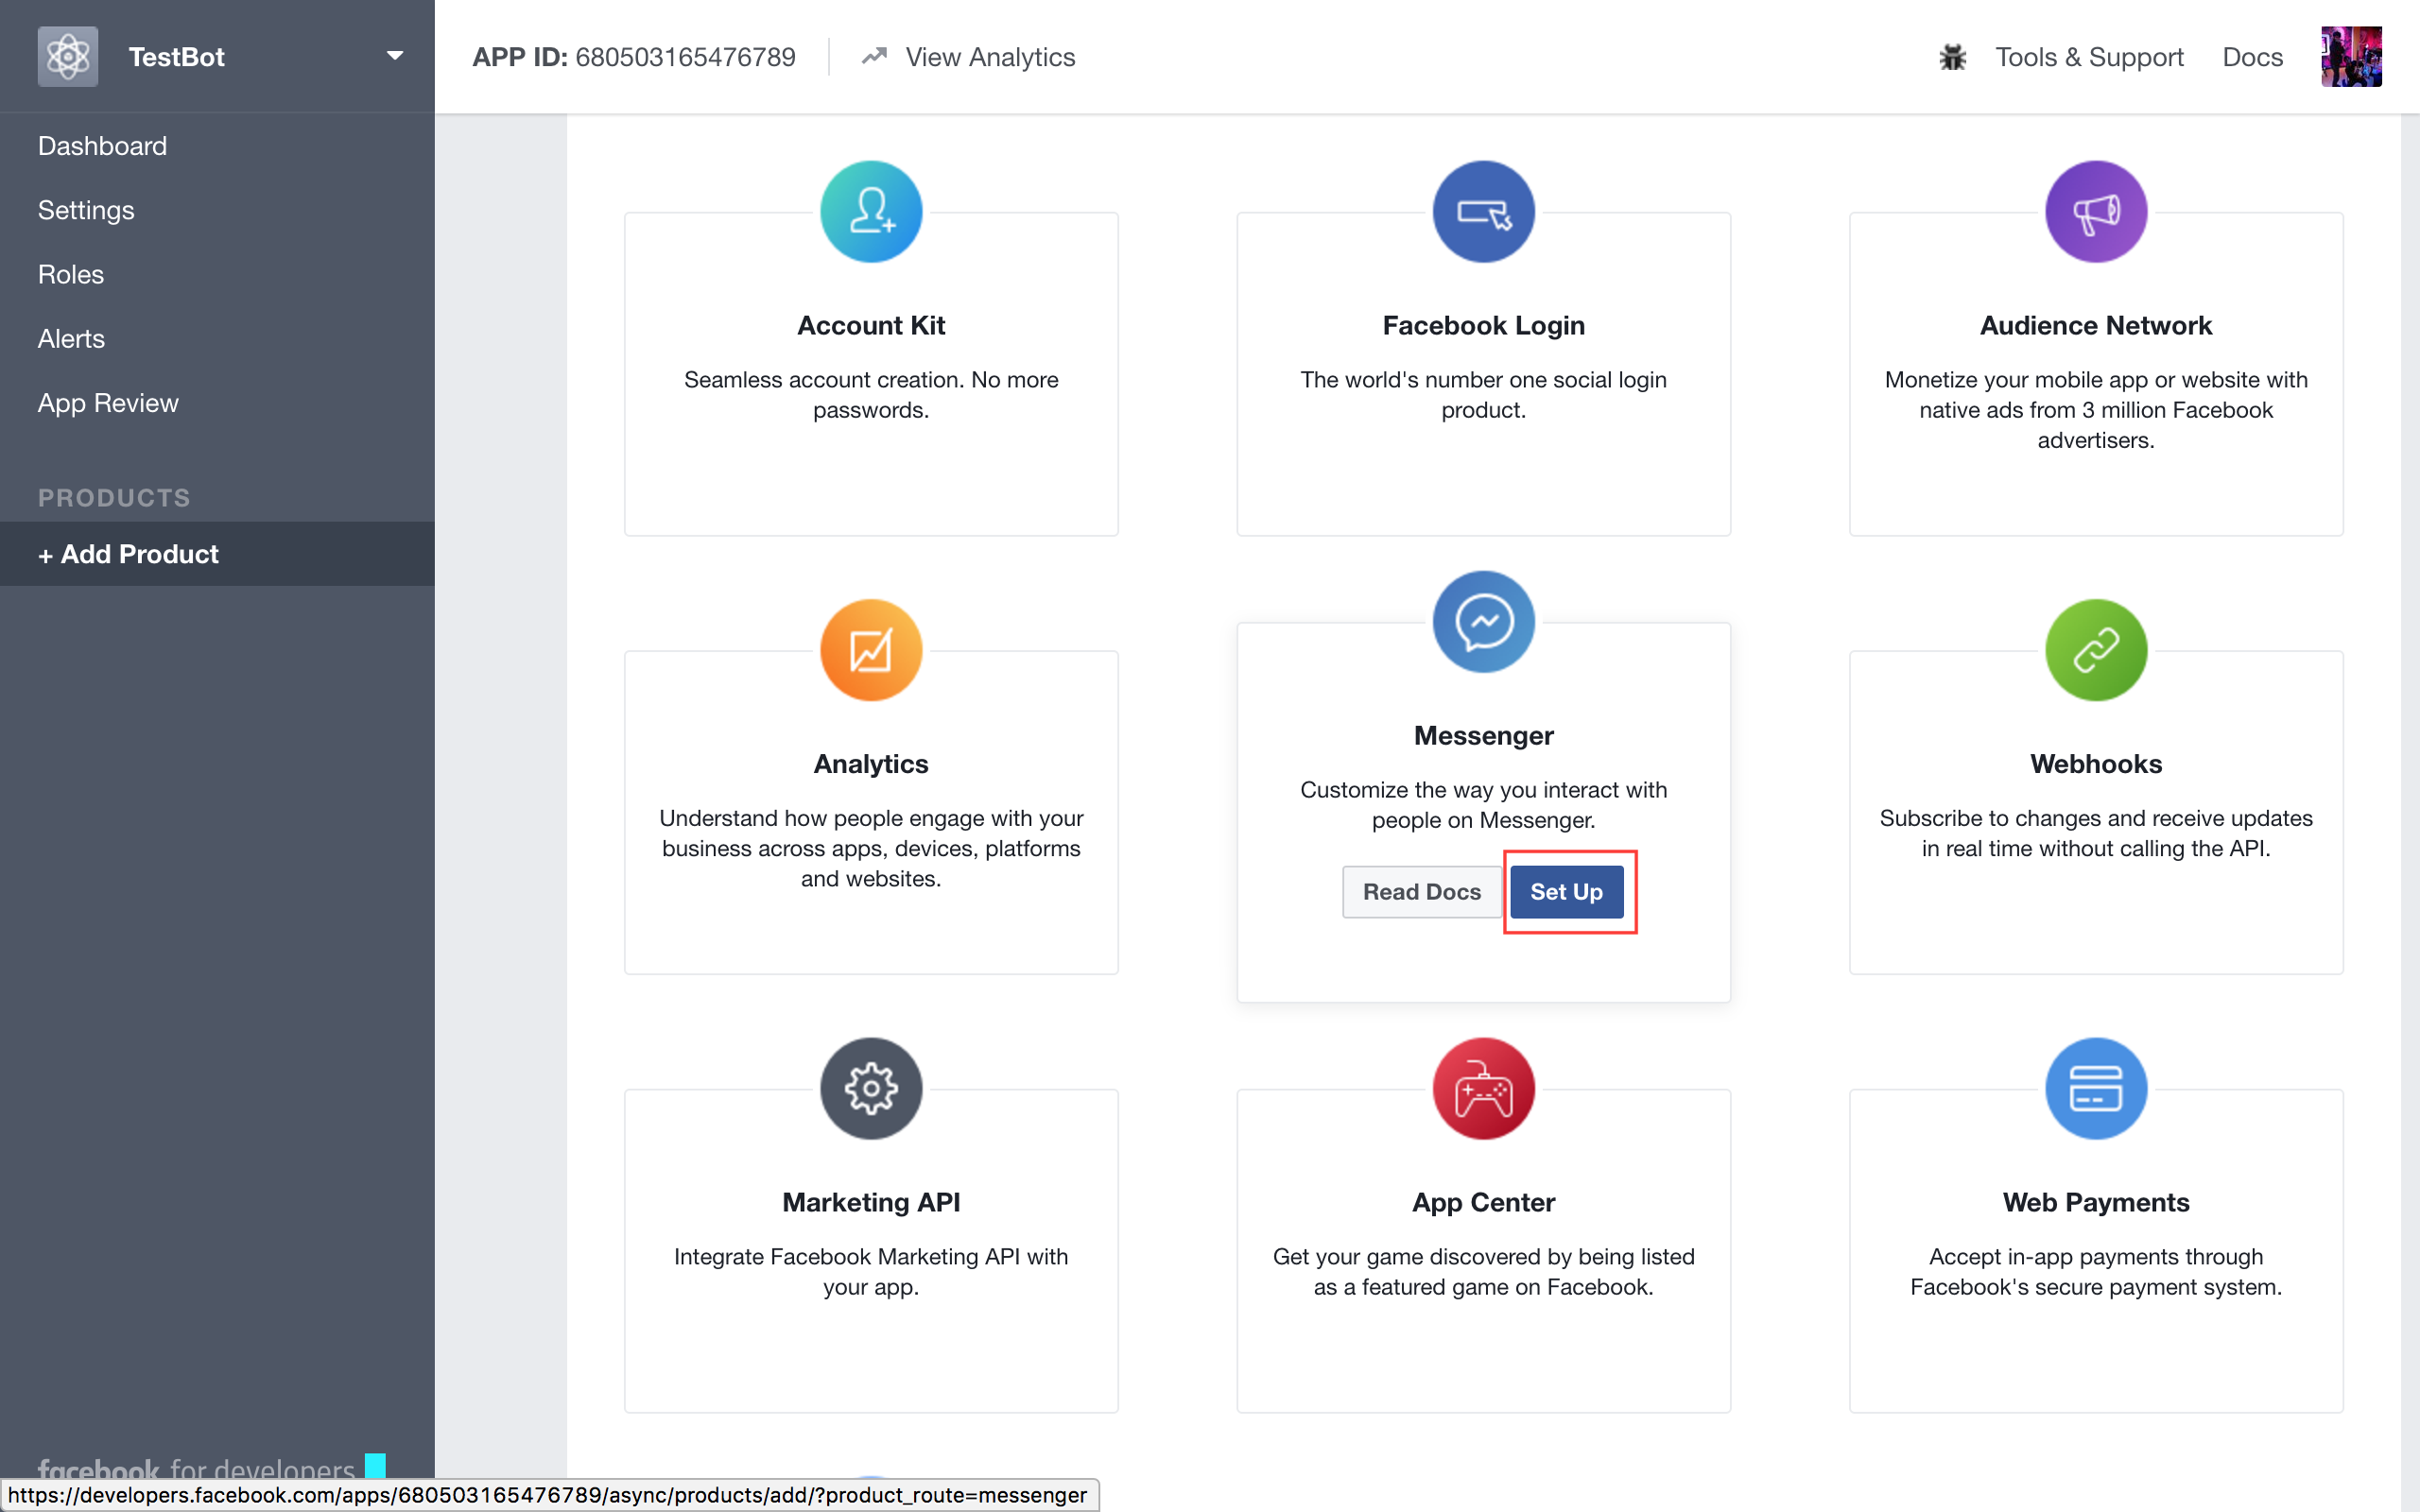Click the Marketing API settings gear icon

coord(870,1085)
